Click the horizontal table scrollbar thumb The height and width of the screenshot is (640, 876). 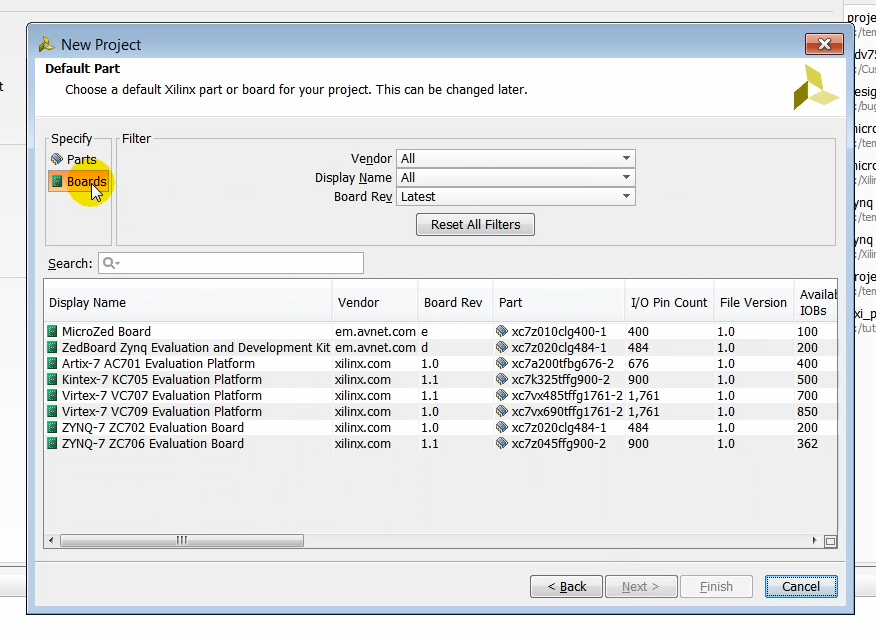pyautogui.click(x=181, y=541)
